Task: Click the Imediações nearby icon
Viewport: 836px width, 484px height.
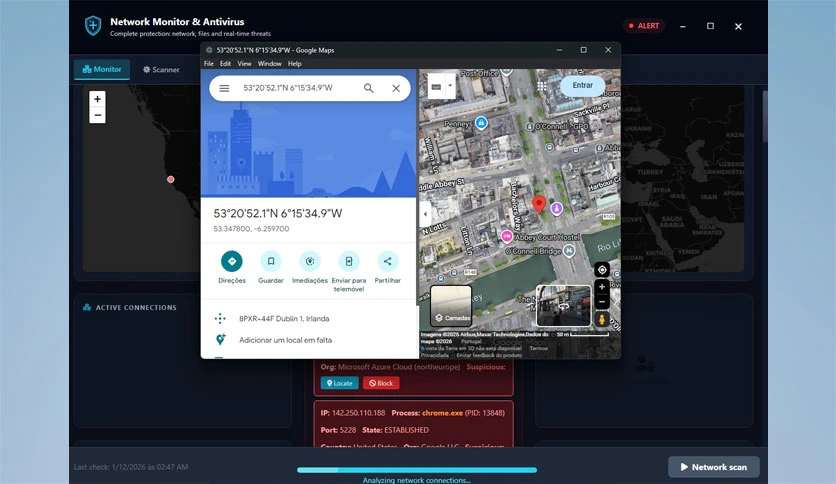Action: pyautogui.click(x=310, y=261)
